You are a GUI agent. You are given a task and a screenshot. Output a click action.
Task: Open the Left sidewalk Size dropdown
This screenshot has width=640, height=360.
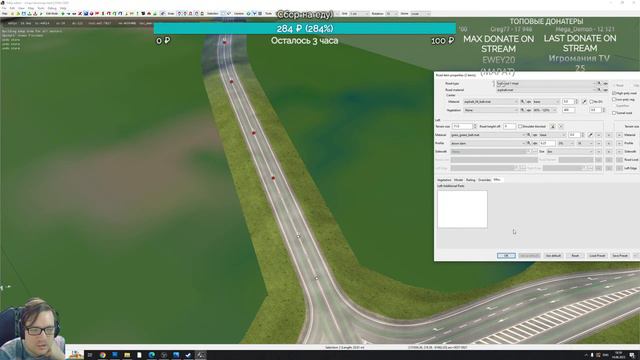click(569, 151)
